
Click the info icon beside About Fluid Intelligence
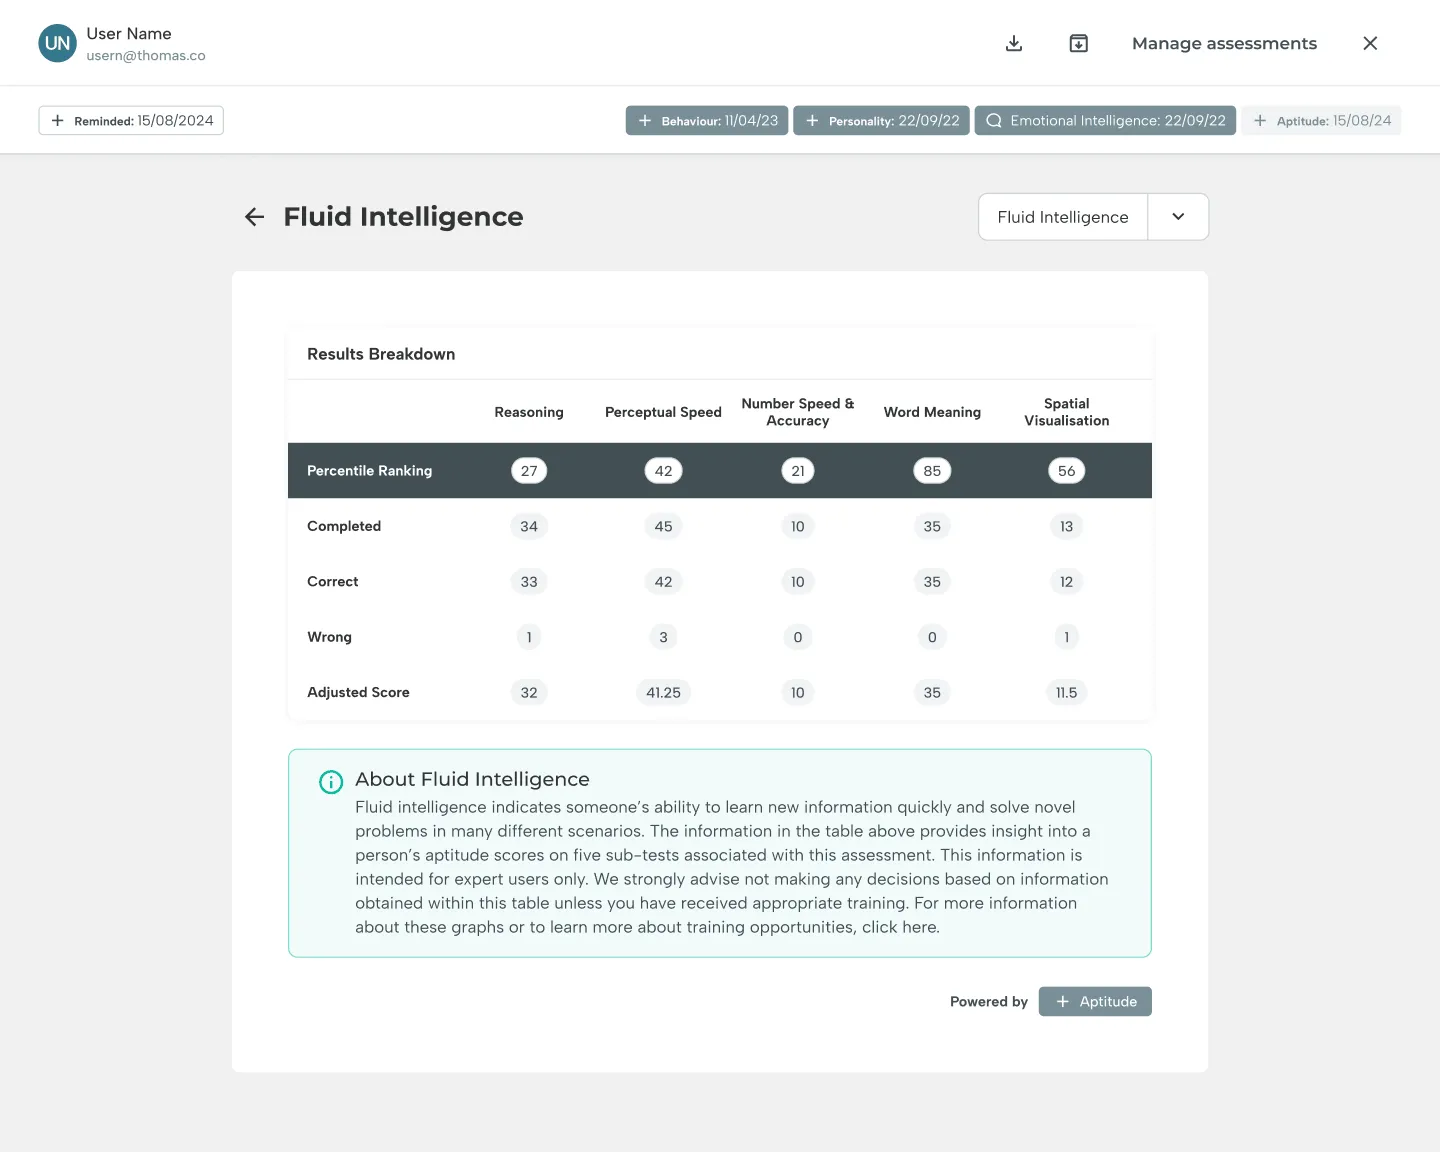click(331, 782)
